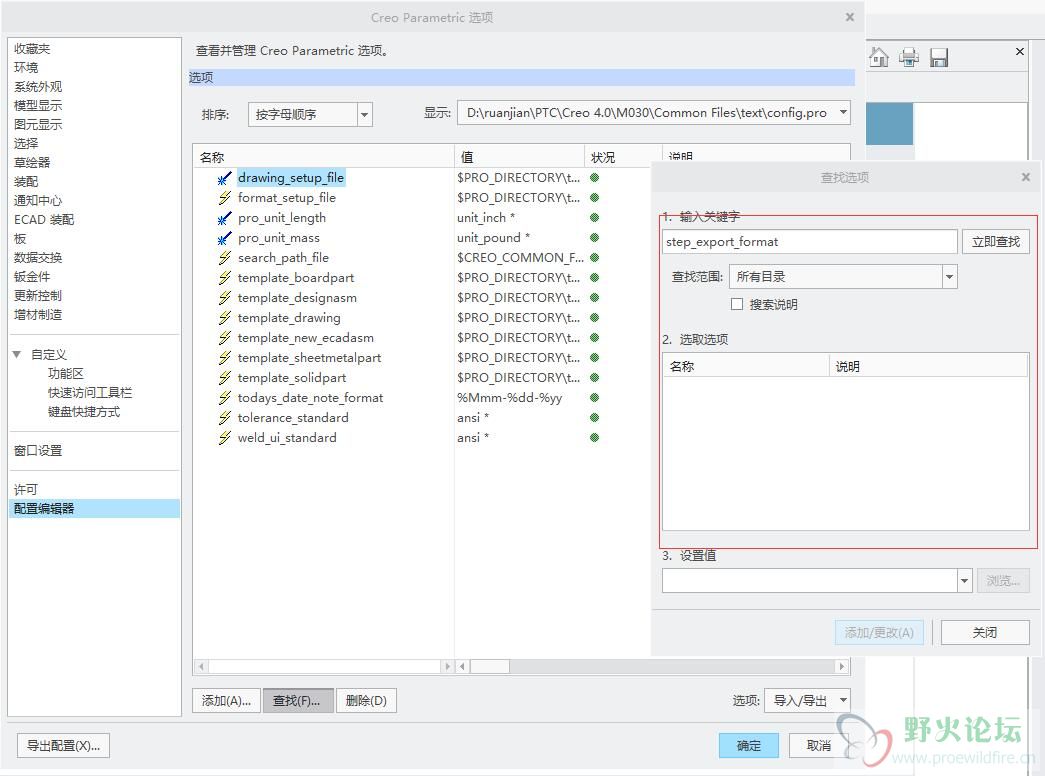Screen dimensions: 1045x776
Task: Click the icon beside pro_unit_mass
Action: pos(225,238)
